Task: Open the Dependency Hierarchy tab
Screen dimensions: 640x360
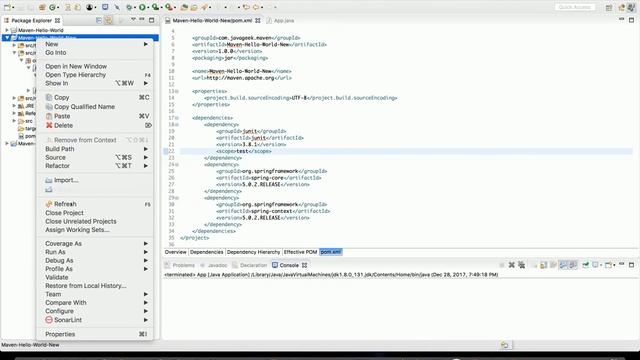Action: [253, 252]
